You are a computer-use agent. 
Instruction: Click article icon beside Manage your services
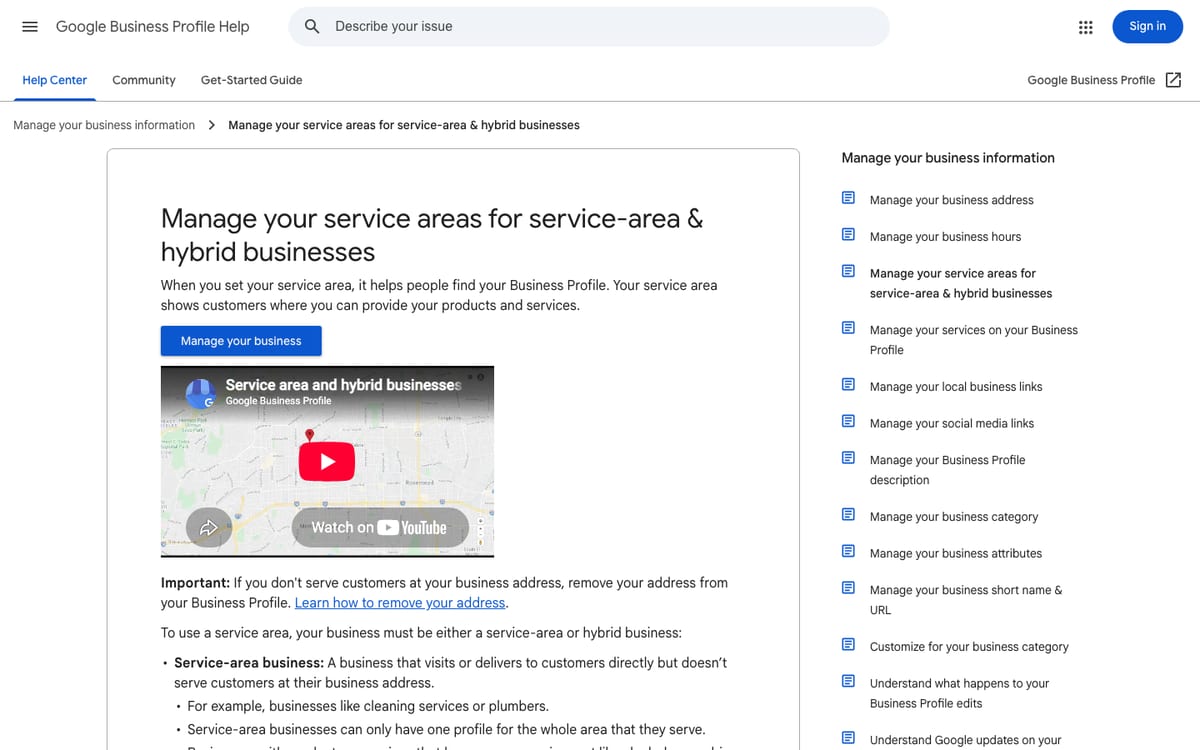(x=848, y=328)
